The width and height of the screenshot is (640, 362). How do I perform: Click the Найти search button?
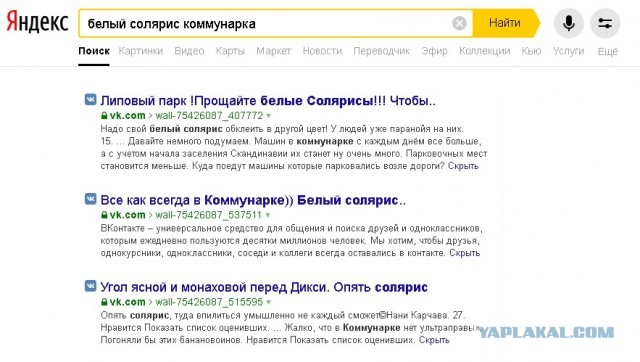pyautogui.click(x=506, y=23)
